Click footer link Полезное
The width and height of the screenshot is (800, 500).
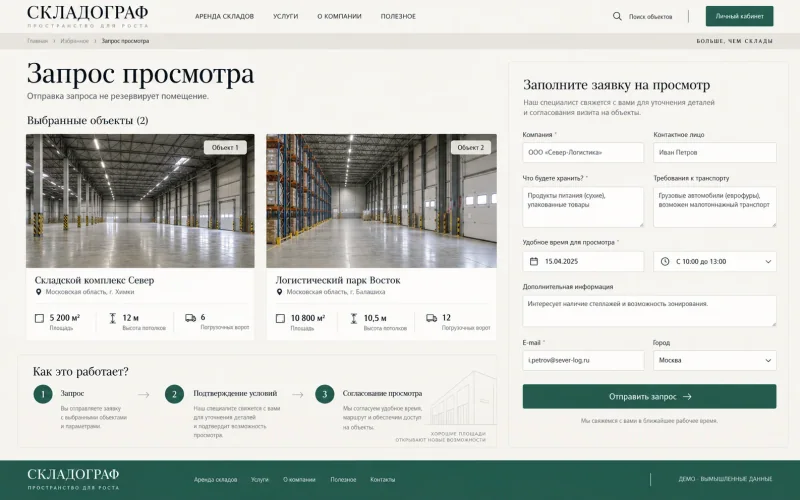343,480
